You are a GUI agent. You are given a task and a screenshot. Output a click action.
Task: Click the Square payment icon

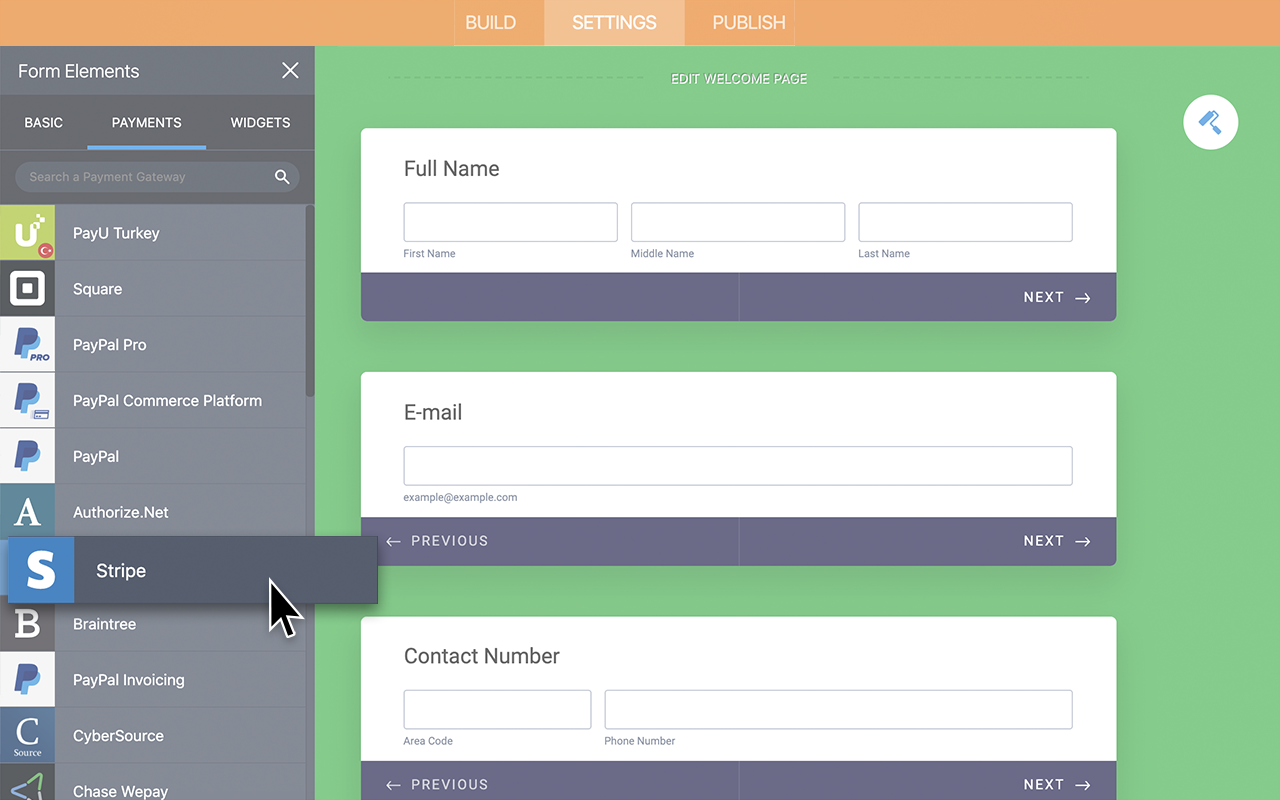[x=27, y=288]
